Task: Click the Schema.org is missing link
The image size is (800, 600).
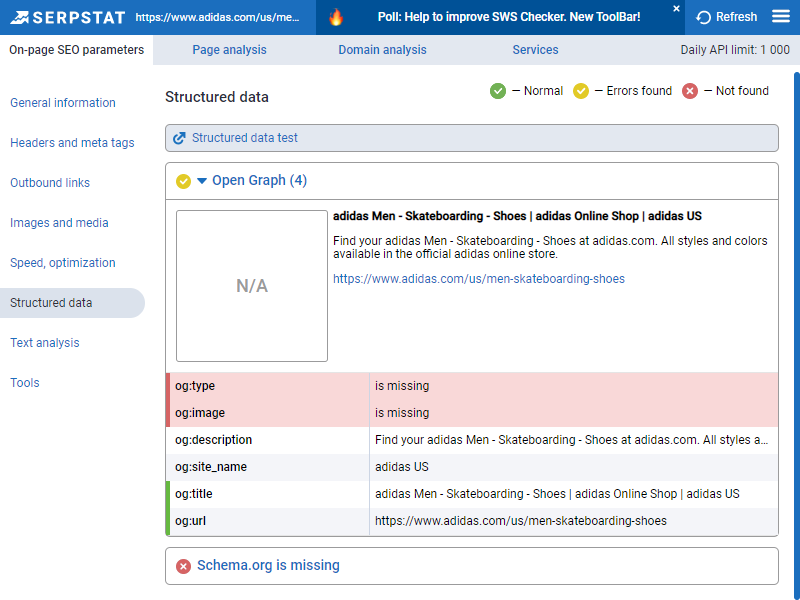Action: click(x=268, y=565)
